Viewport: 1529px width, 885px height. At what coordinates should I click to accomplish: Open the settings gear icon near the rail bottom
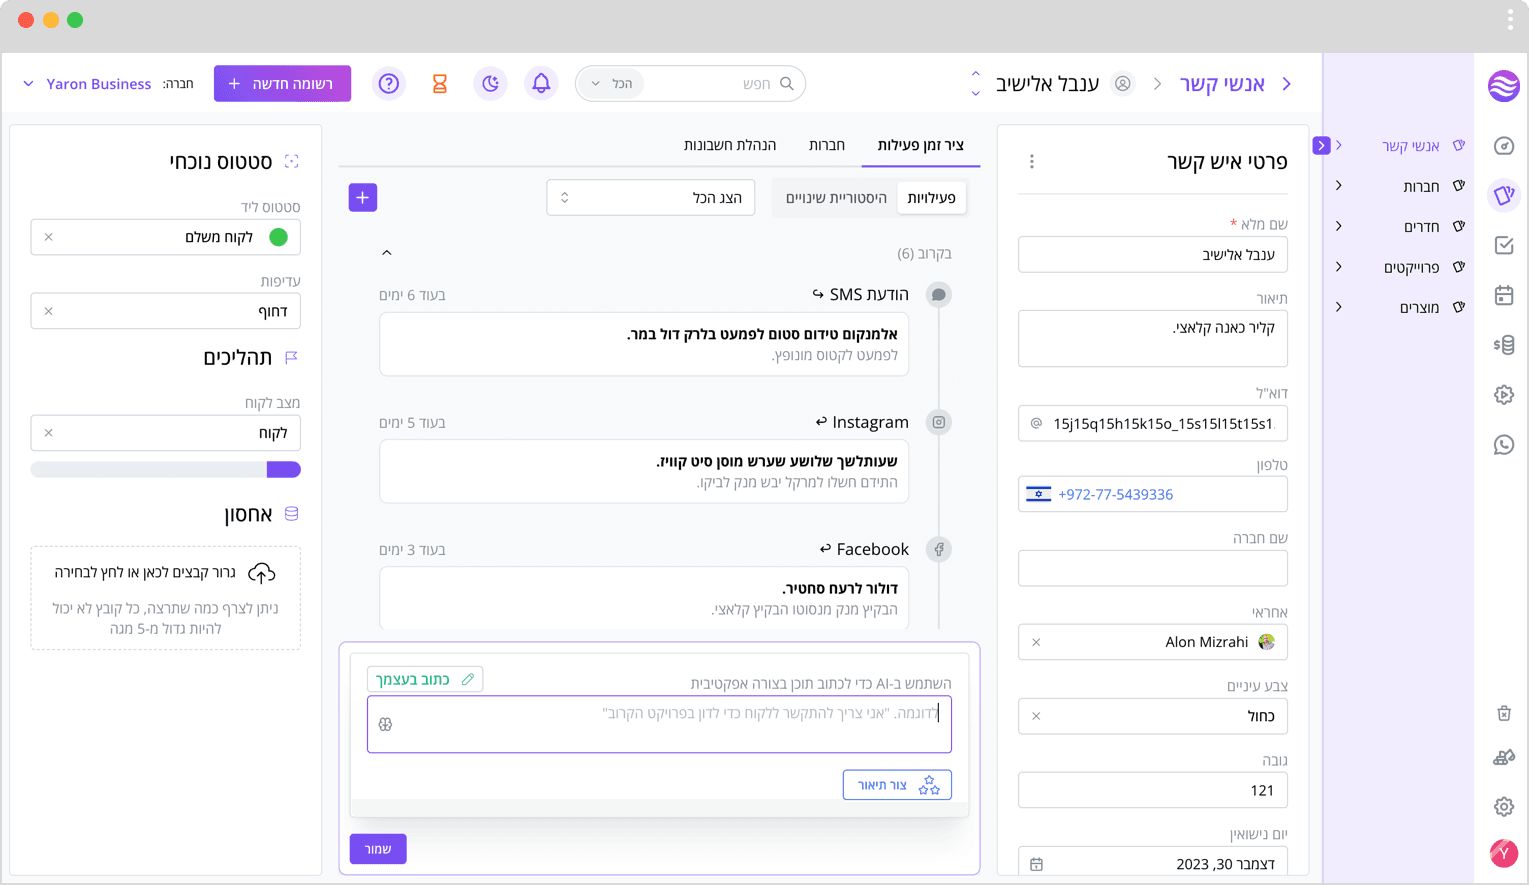point(1504,806)
